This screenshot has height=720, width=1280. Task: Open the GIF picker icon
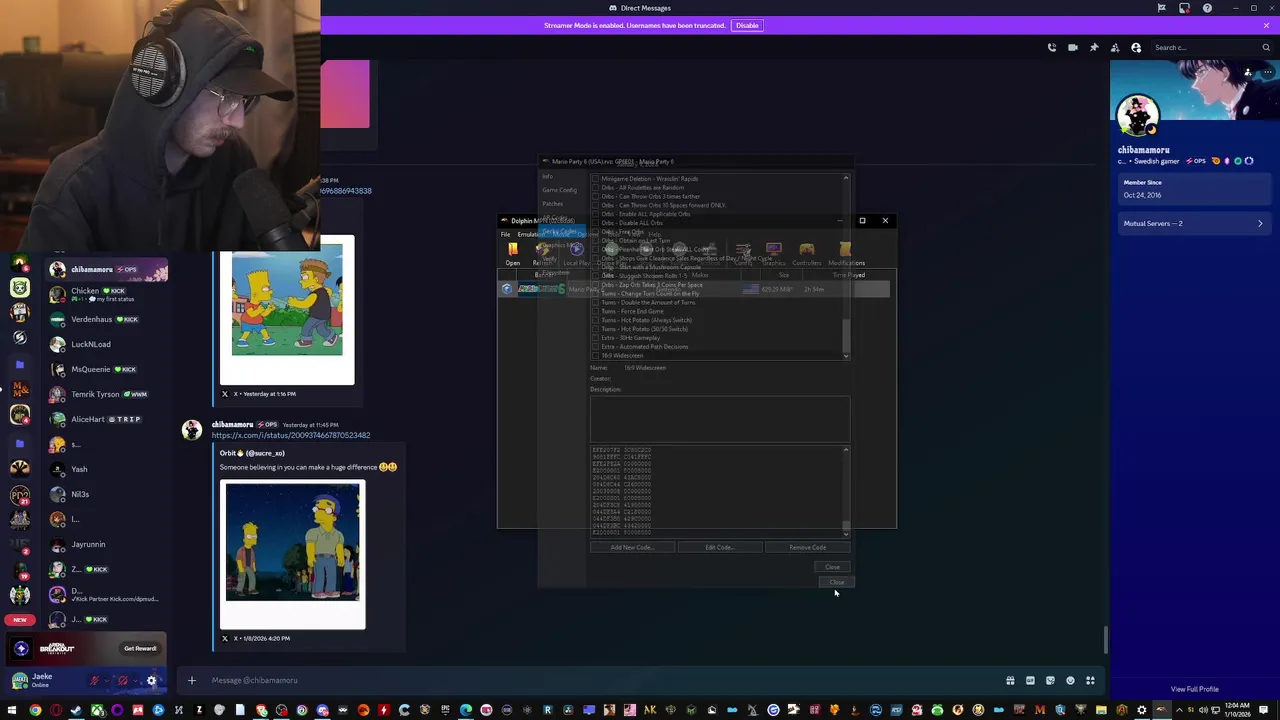1030,680
